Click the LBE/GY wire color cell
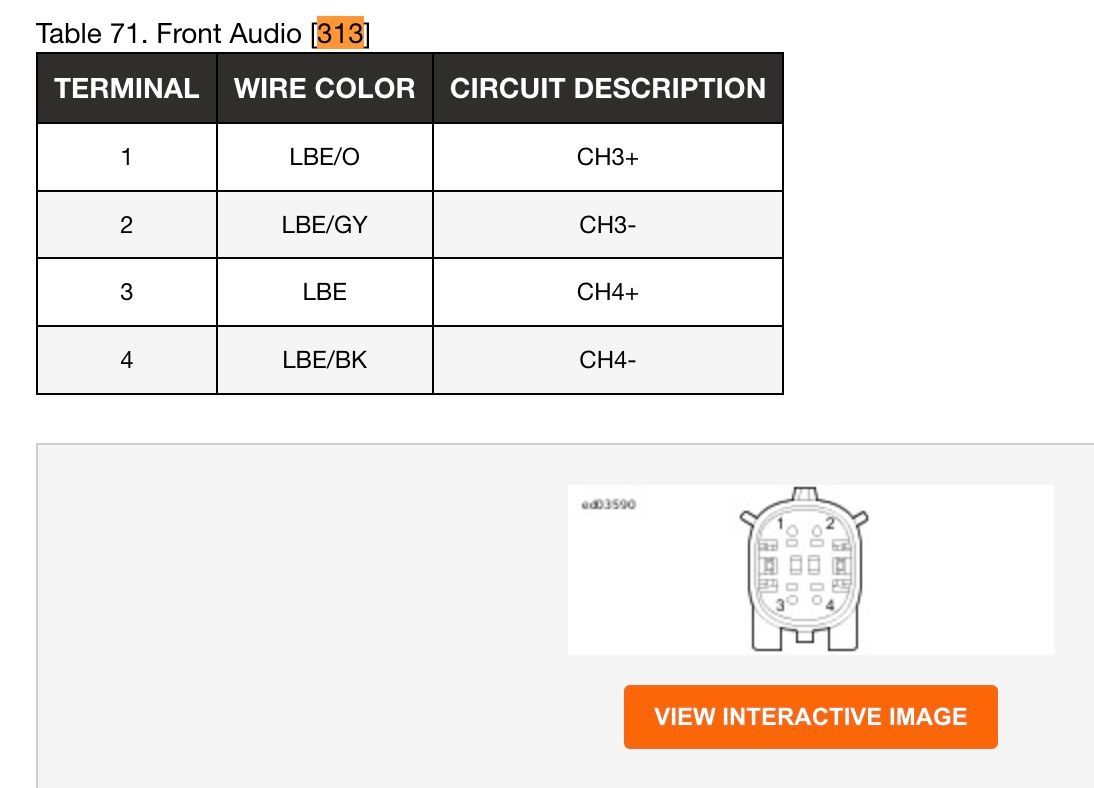This screenshot has width=1094, height=788. [x=324, y=225]
